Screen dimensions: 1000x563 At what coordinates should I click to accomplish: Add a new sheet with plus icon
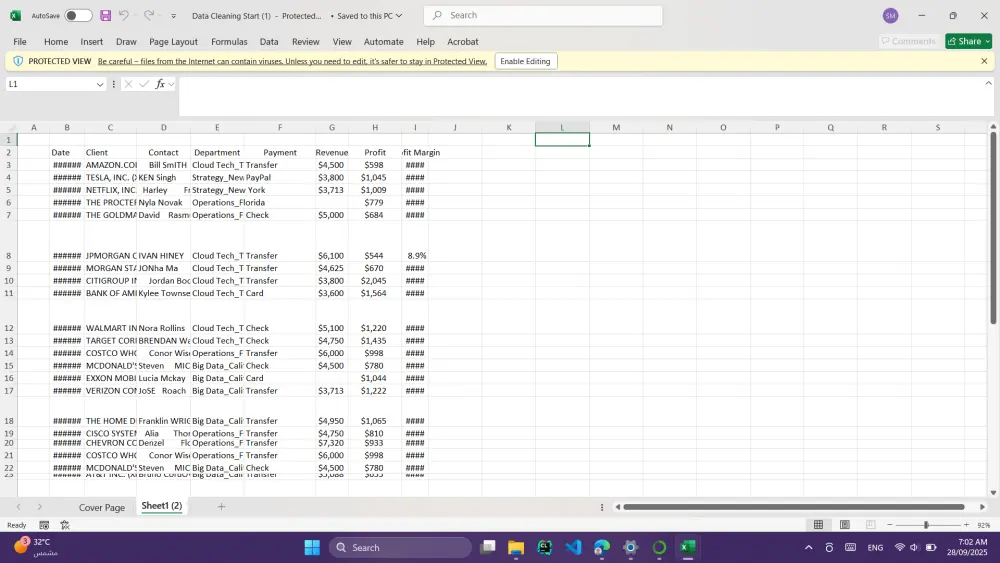[221, 507]
